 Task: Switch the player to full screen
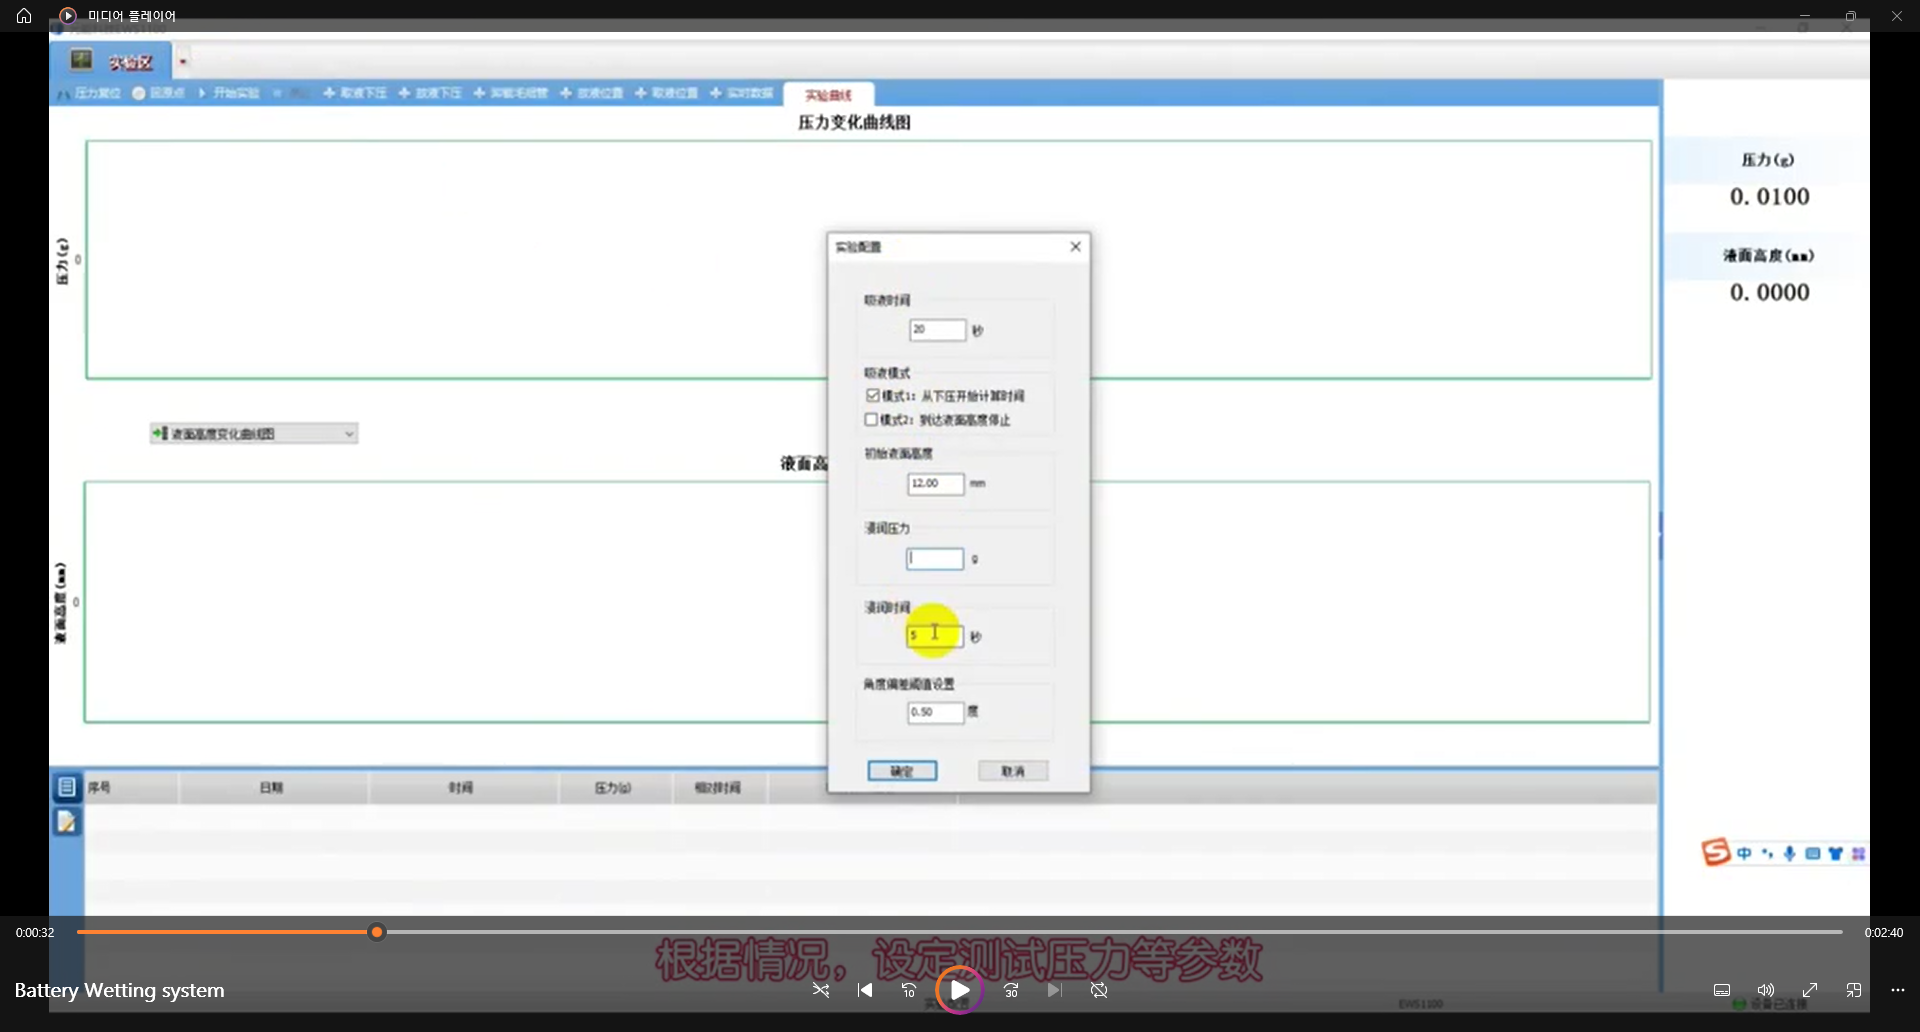click(x=1810, y=990)
